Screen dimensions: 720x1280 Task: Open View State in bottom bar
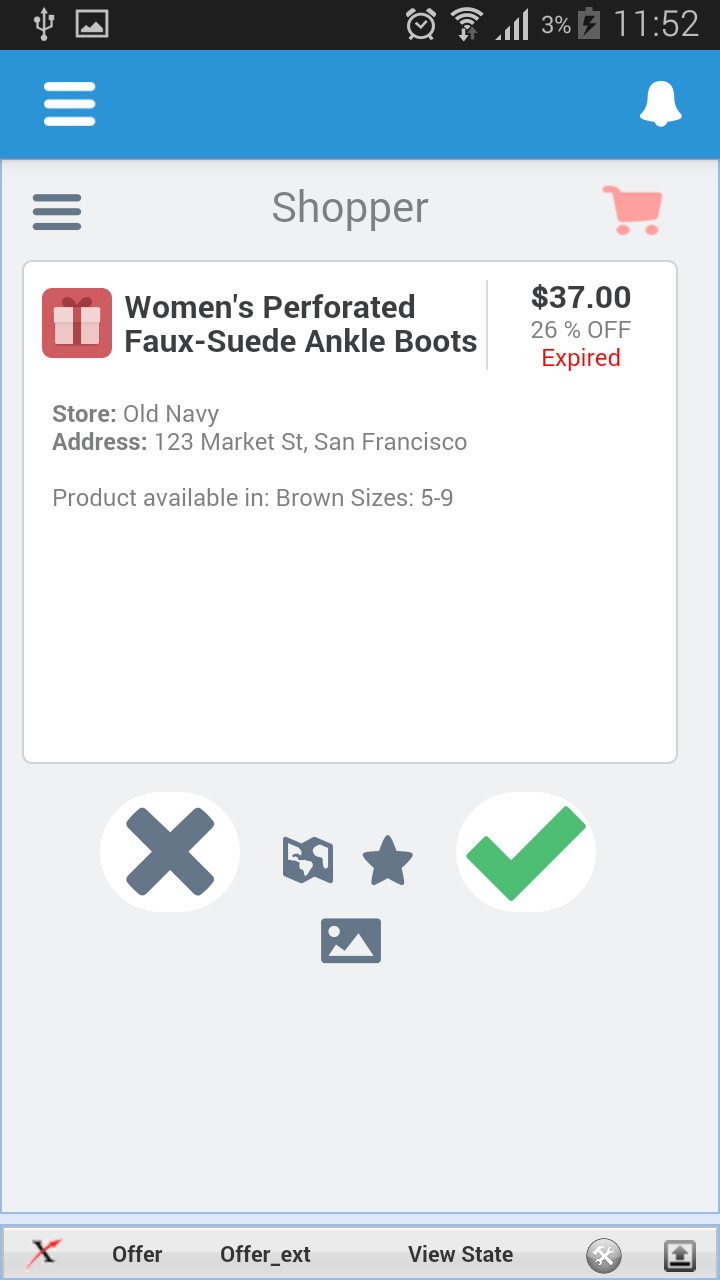point(460,1254)
